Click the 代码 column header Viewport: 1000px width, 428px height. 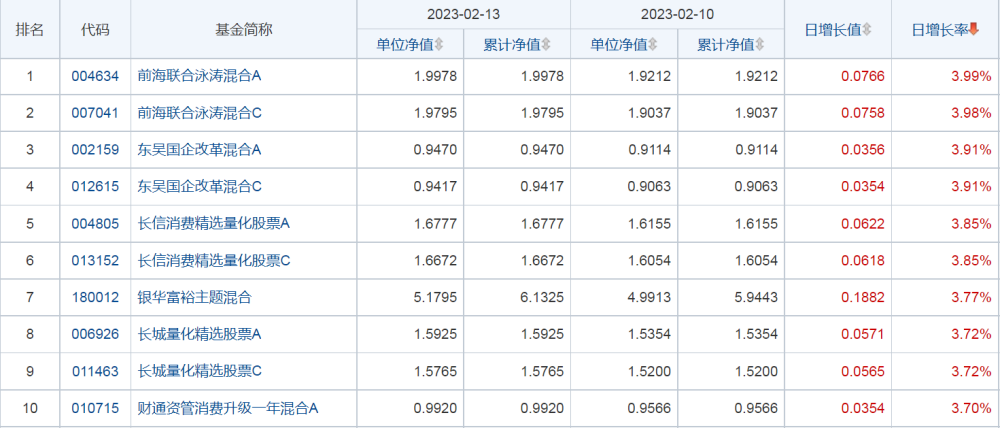96,30
